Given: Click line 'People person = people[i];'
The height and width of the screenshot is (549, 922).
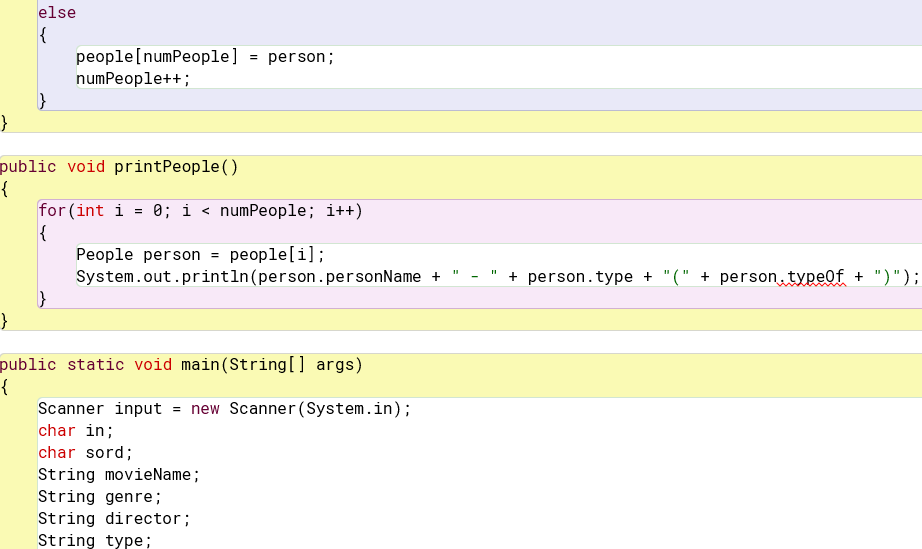Looking at the screenshot, I should coord(201,255).
